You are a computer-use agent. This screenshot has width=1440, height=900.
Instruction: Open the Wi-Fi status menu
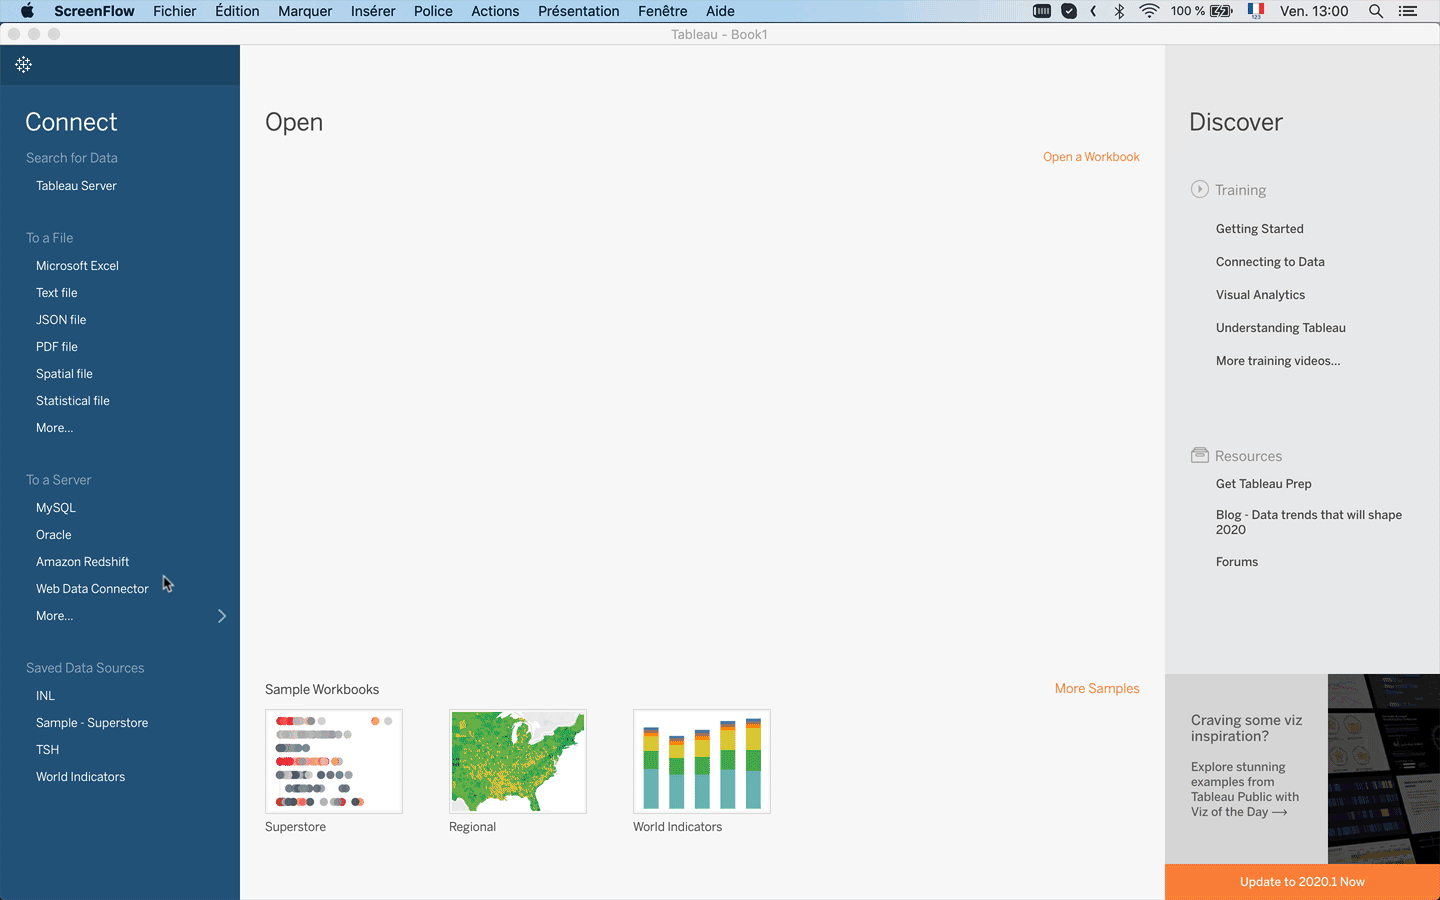tap(1149, 11)
